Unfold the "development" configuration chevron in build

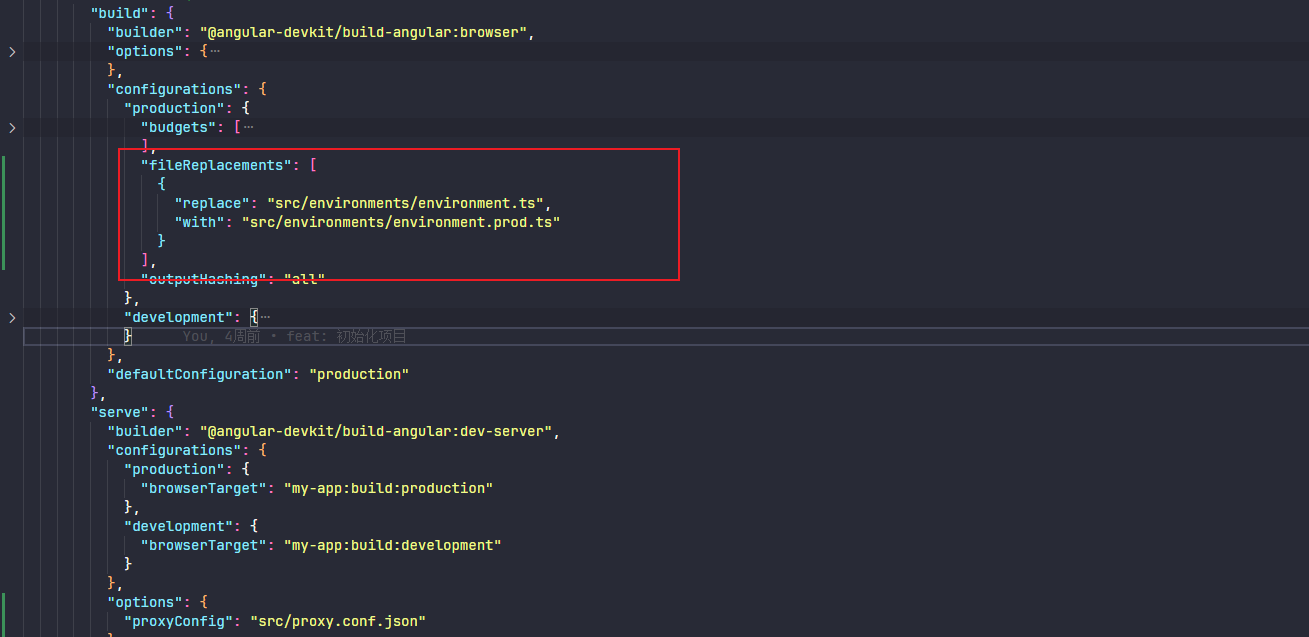(x=12, y=317)
